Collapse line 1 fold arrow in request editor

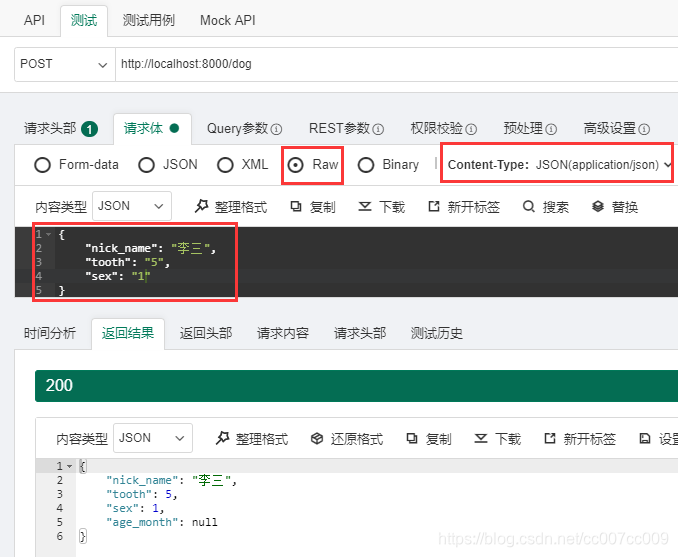49,234
